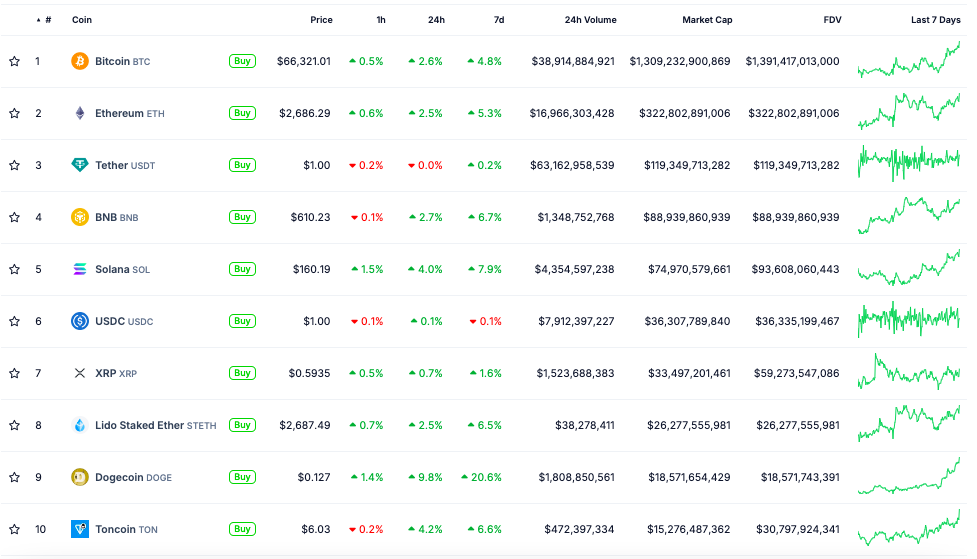Toggle the favorite star for Solana

tap(14, 269)
